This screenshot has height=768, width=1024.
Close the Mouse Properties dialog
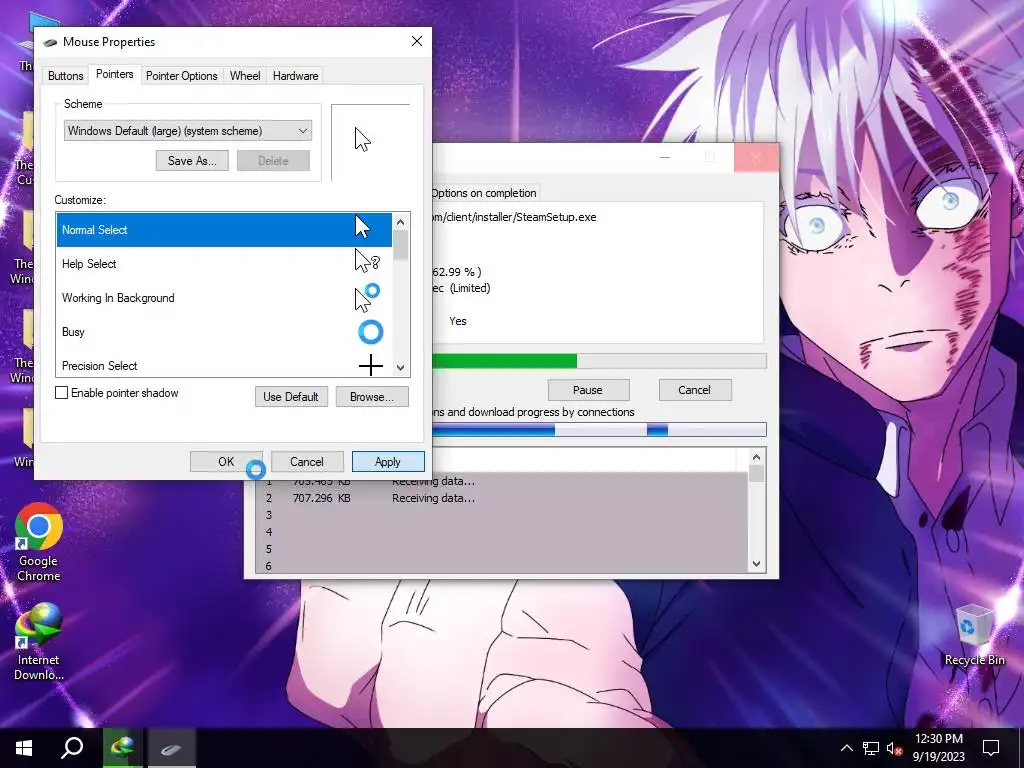tap(417, 41)
